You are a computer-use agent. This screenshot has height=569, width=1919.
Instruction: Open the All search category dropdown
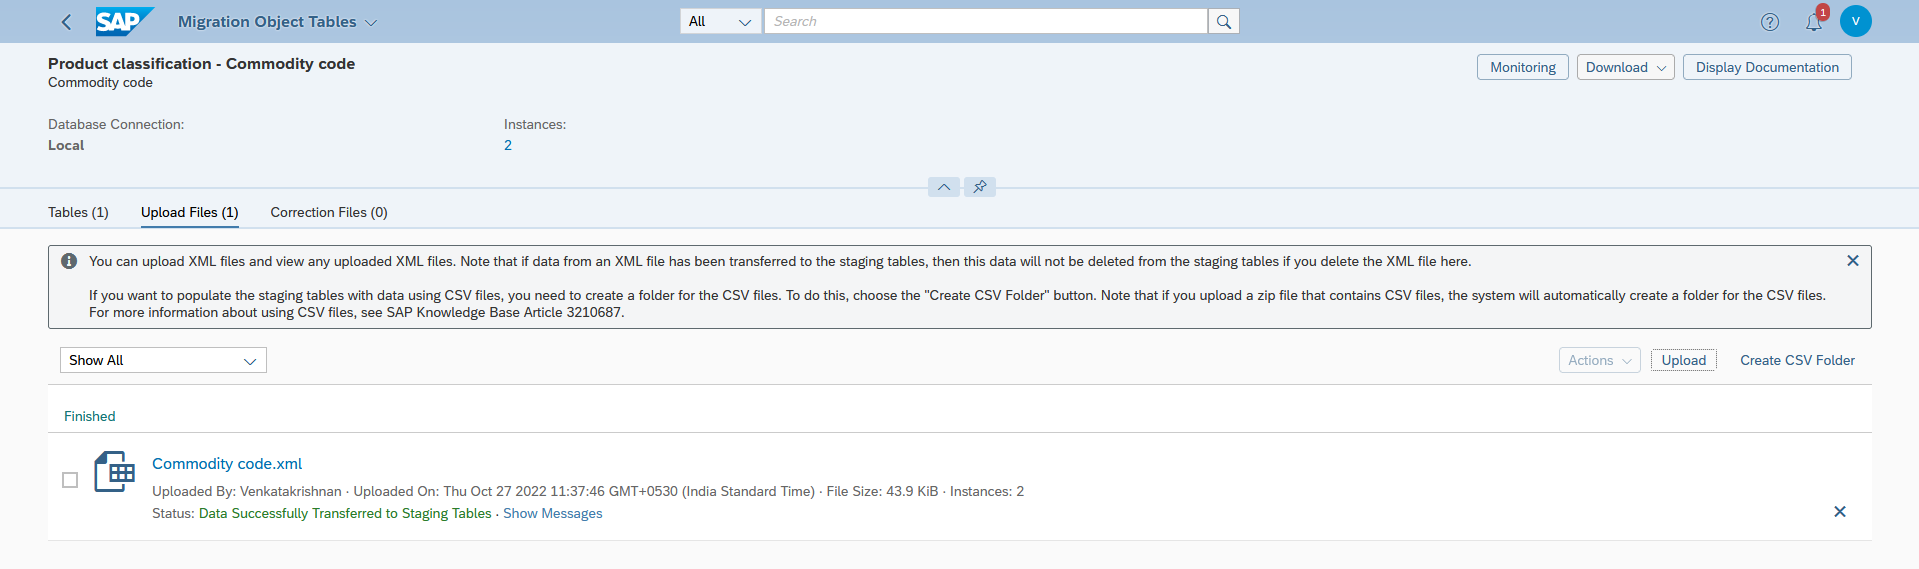(720, 21)
